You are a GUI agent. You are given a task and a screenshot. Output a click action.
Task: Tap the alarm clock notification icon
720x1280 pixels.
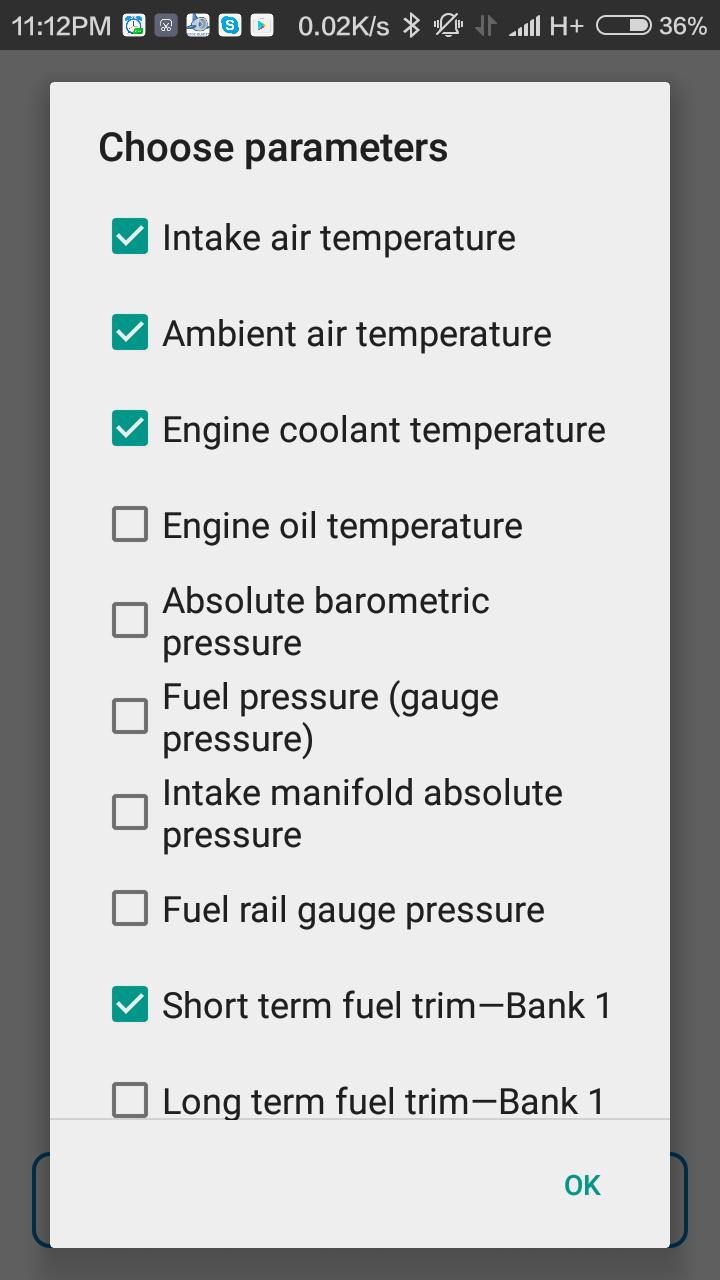[134, 26]
